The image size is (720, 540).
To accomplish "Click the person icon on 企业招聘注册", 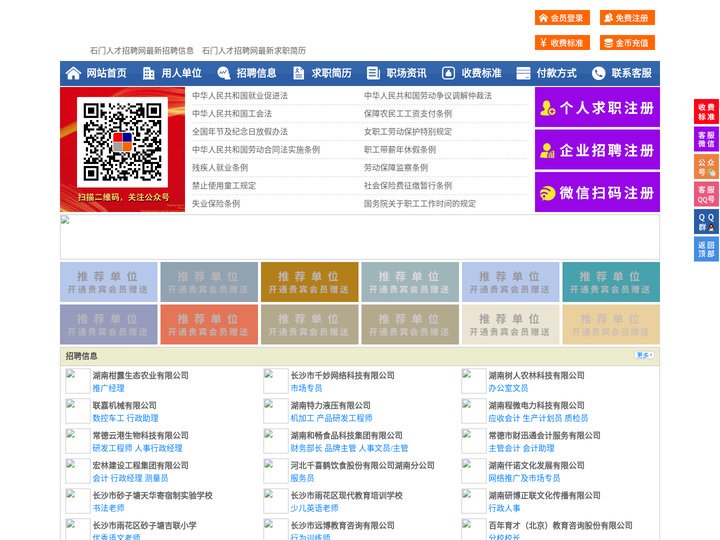I will click(x=547, y=150).
